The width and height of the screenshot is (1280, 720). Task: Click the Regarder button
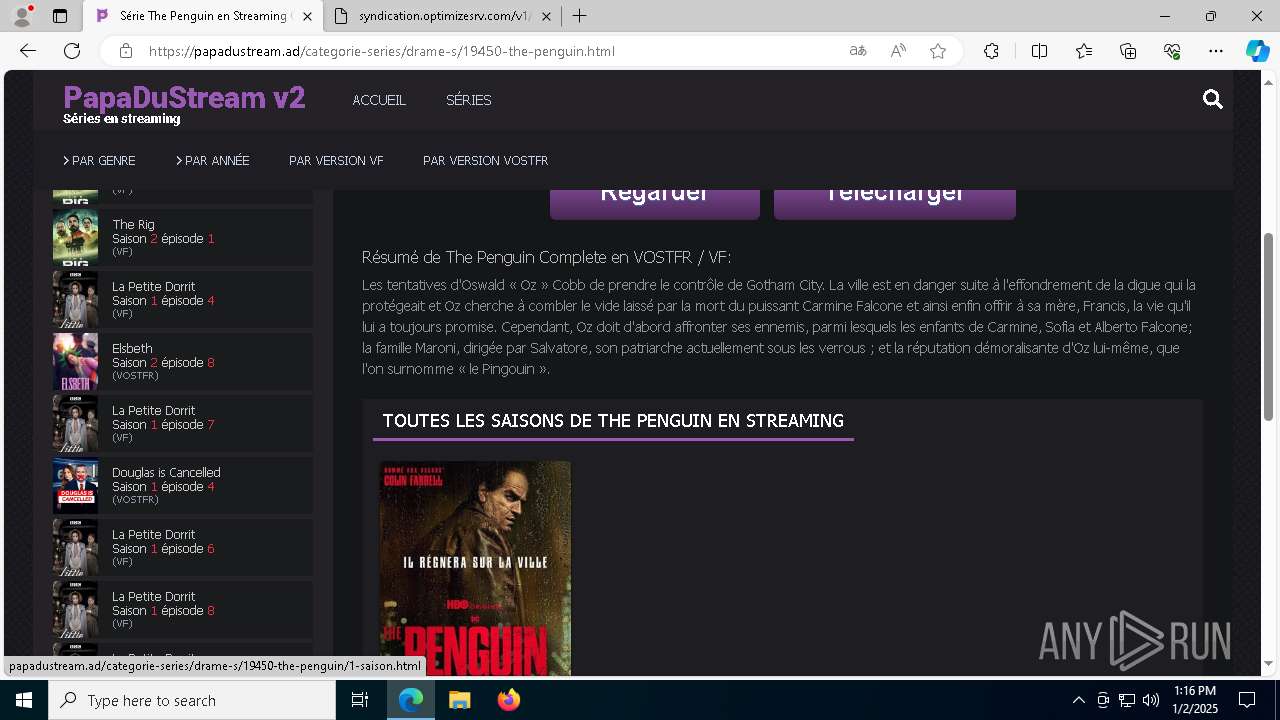point(655,203)
